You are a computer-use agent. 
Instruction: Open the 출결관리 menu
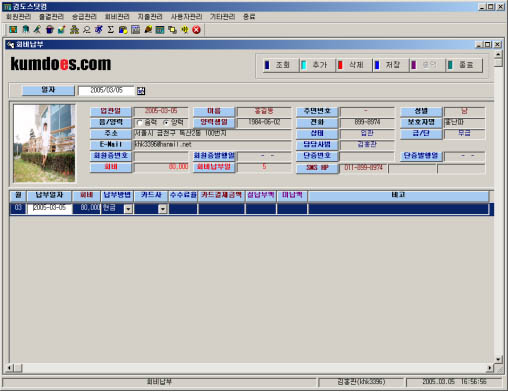click(51, 17)
